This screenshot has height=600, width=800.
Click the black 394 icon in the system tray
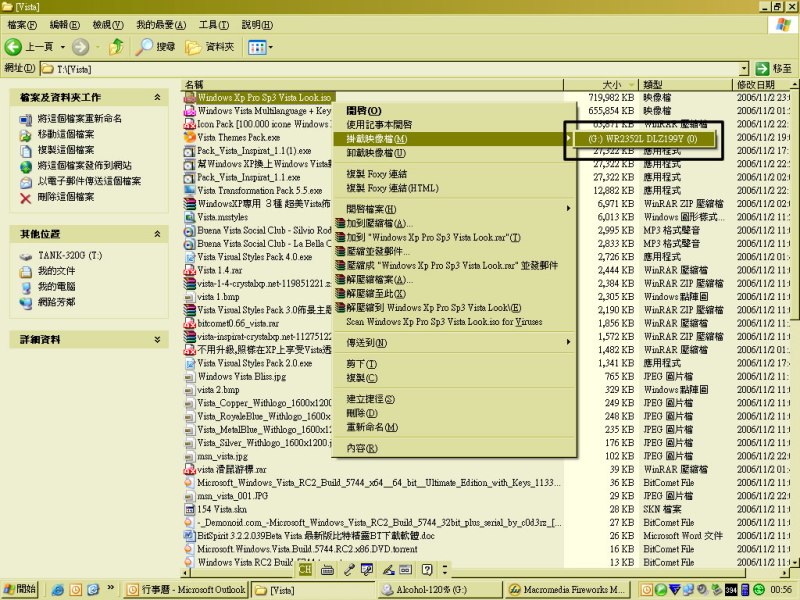[731, 590]
